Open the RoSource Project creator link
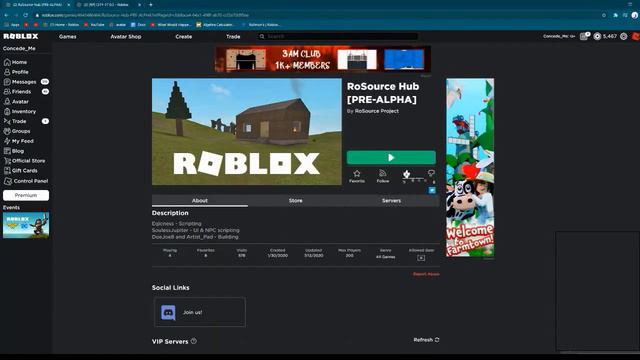Viewport: 640px width, 360px height. [x=377, y=111]
